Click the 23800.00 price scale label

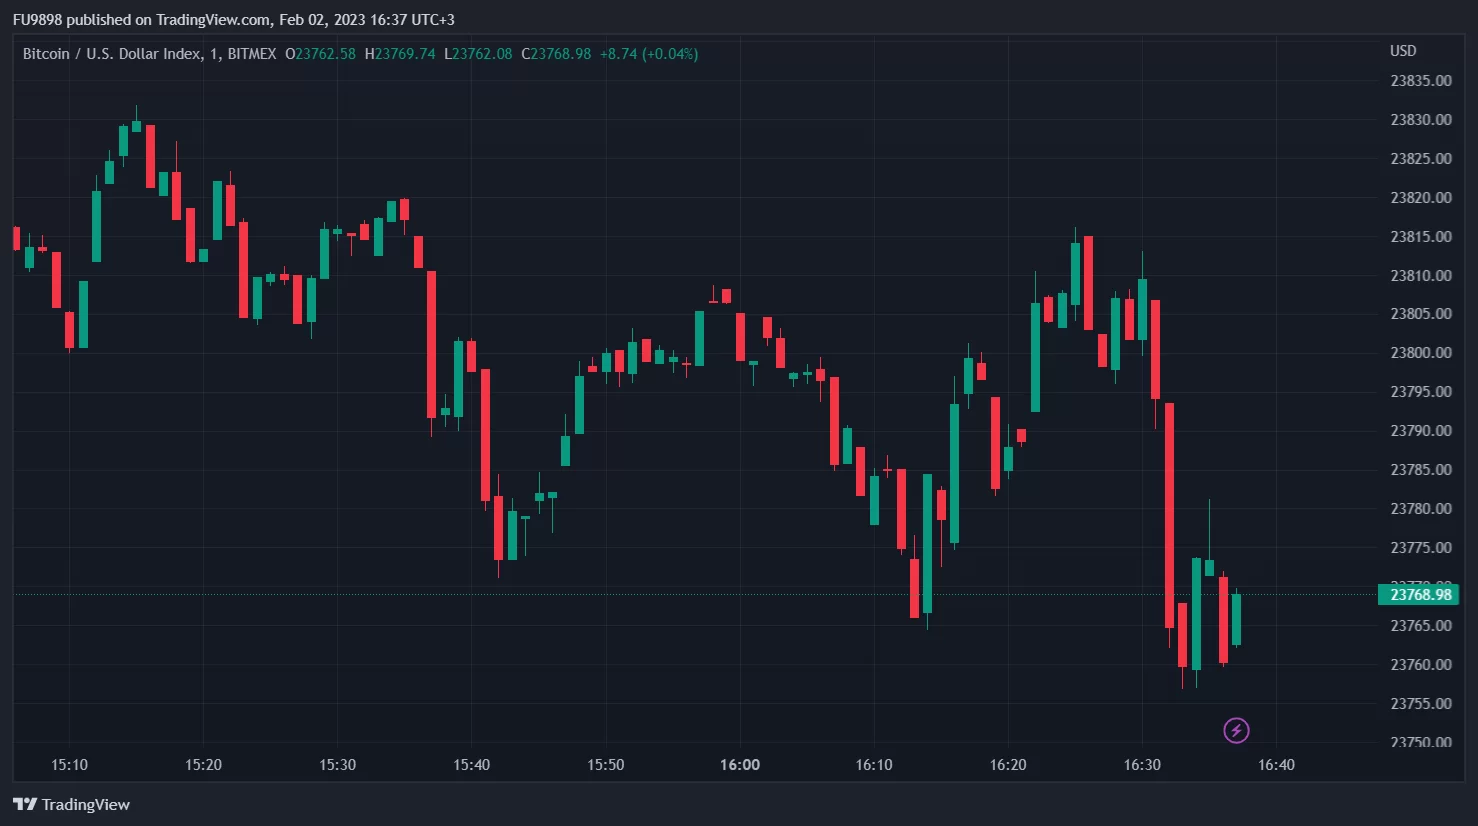[1421, 353]
